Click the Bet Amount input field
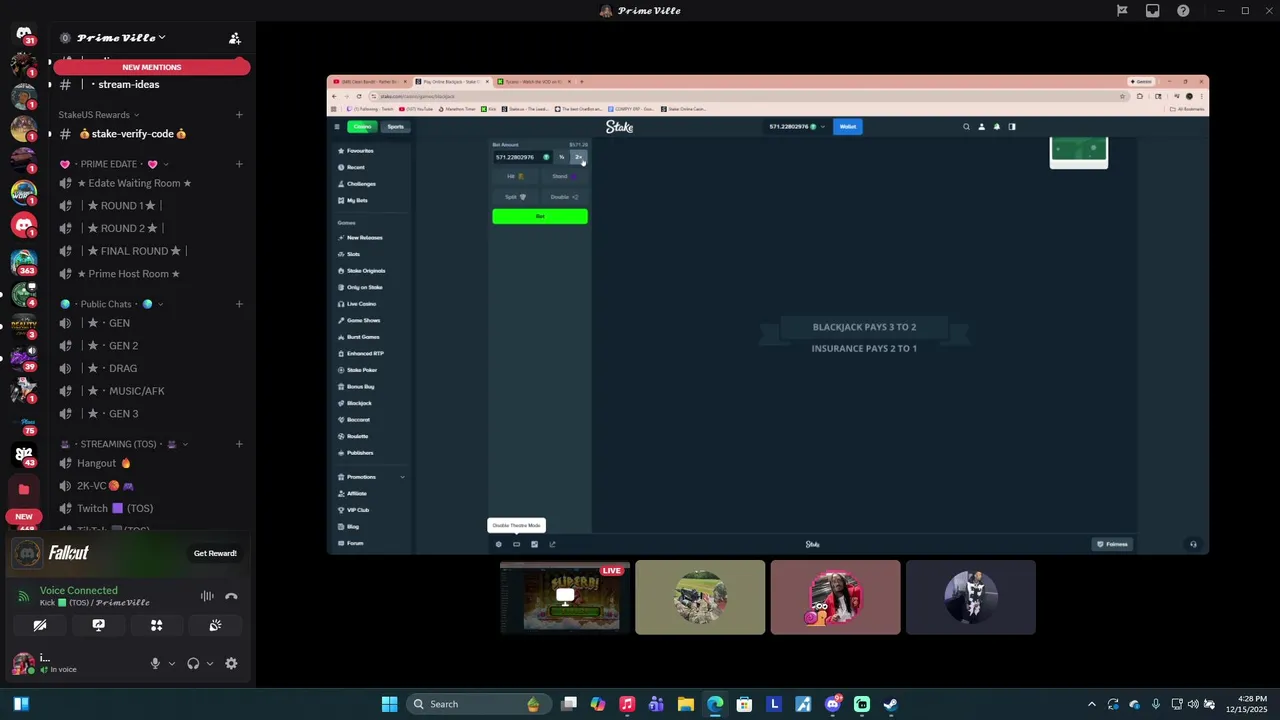1280x720 pixels. pyautogui.click(x=523, y=157)
